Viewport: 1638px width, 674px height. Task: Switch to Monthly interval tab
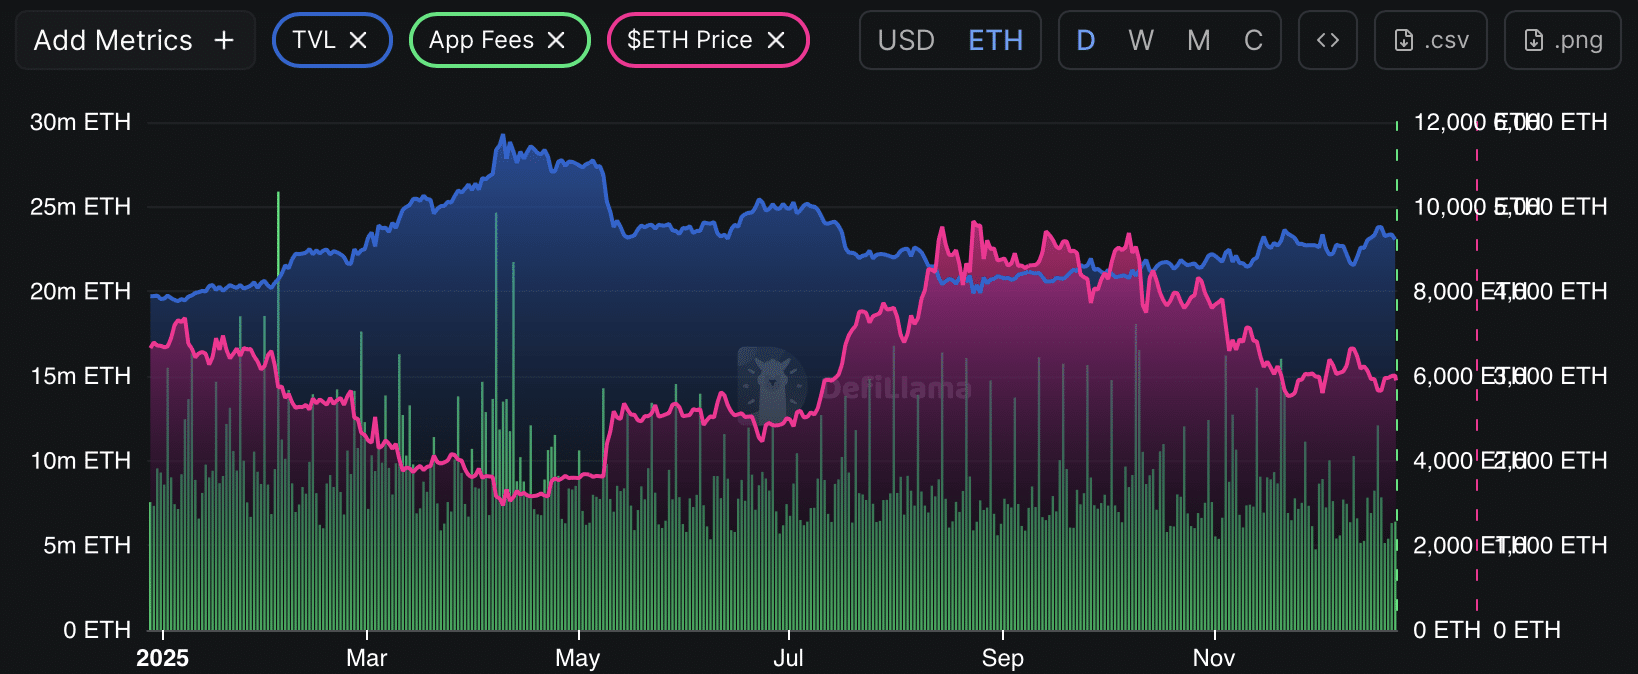click(1199, 40)
